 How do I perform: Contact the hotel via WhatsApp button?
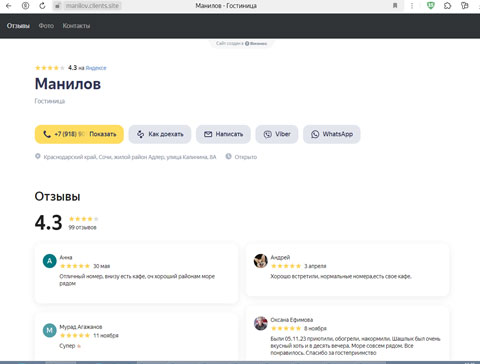(x=332, y=134)
